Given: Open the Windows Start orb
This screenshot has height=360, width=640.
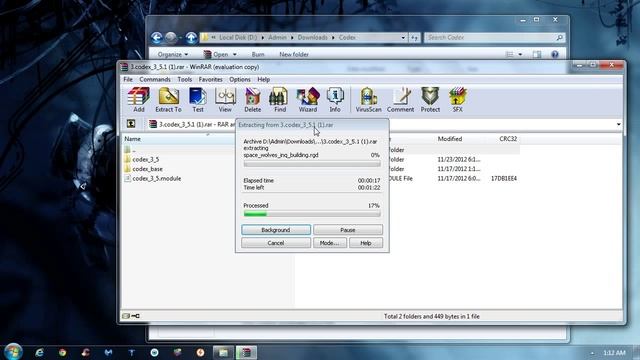Looking at the screenshot, I should coord(13,352).
